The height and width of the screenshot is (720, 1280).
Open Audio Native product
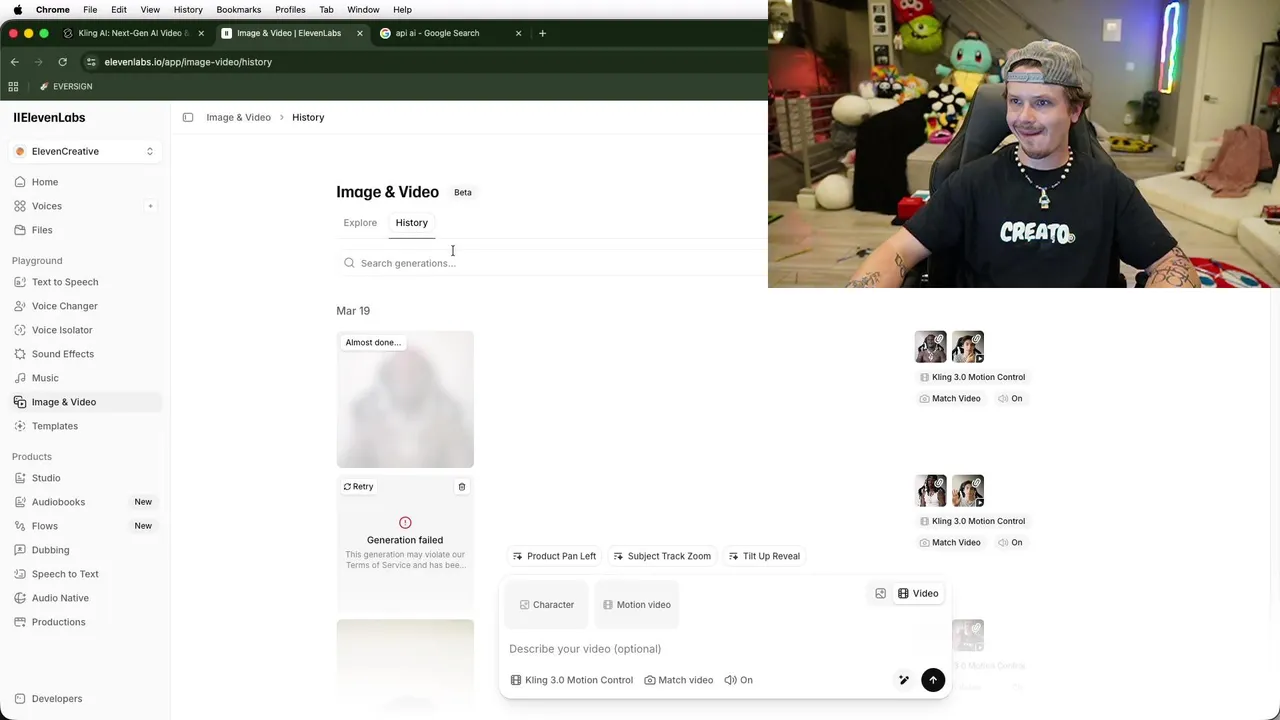click(60, 598)
